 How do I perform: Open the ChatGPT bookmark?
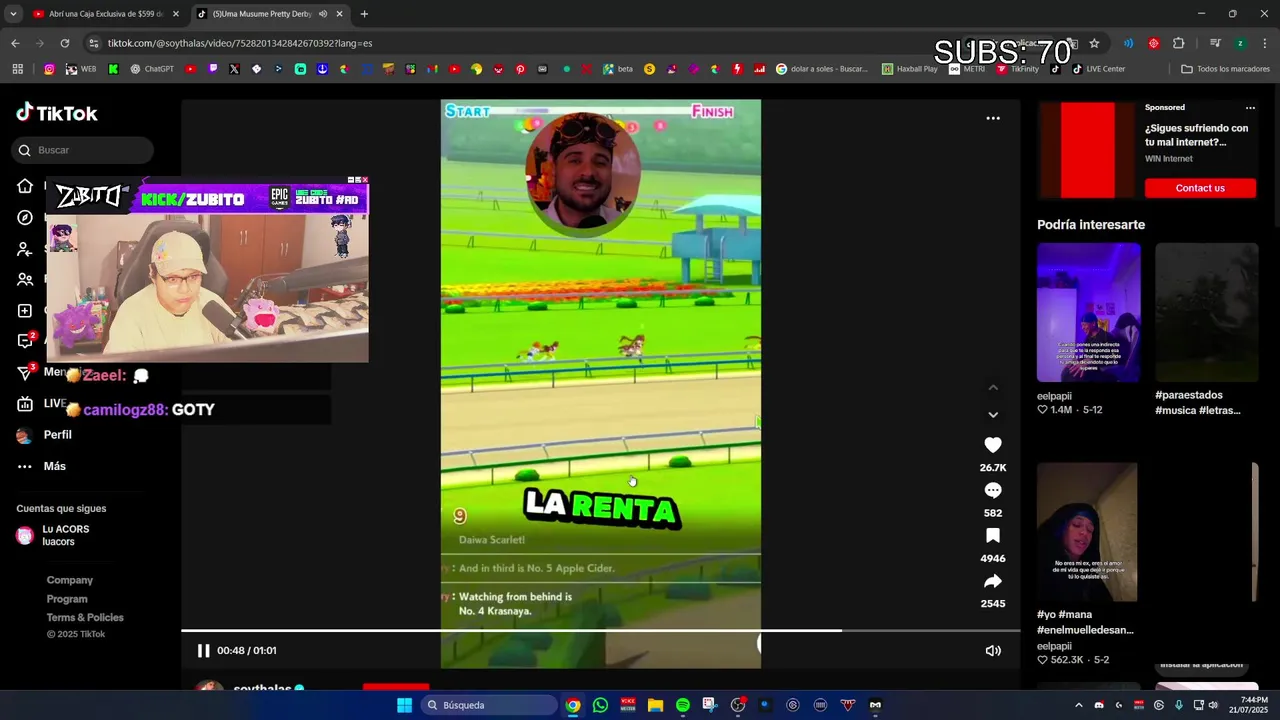[151, 69]
